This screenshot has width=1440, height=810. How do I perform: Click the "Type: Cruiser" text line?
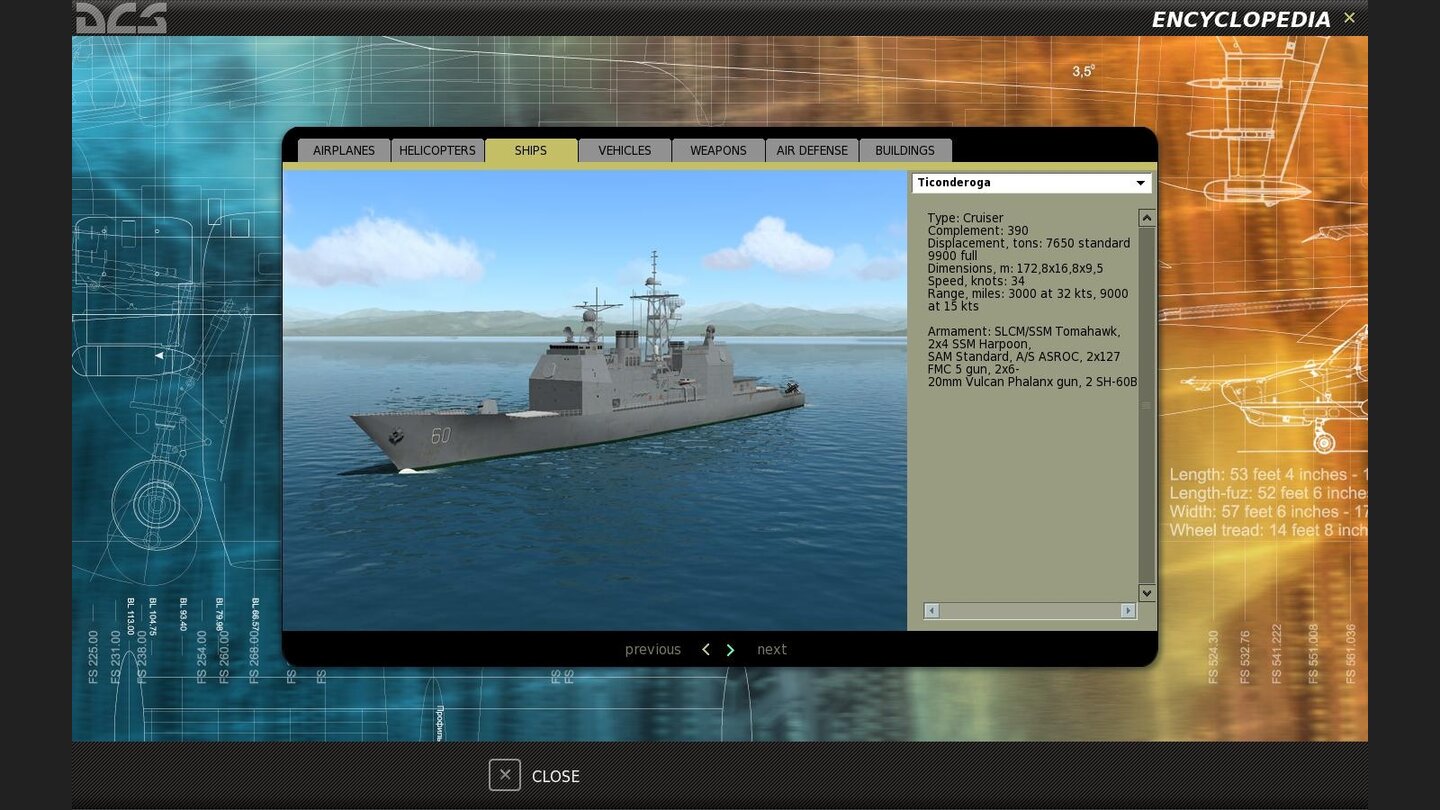[x=965, y=218]
